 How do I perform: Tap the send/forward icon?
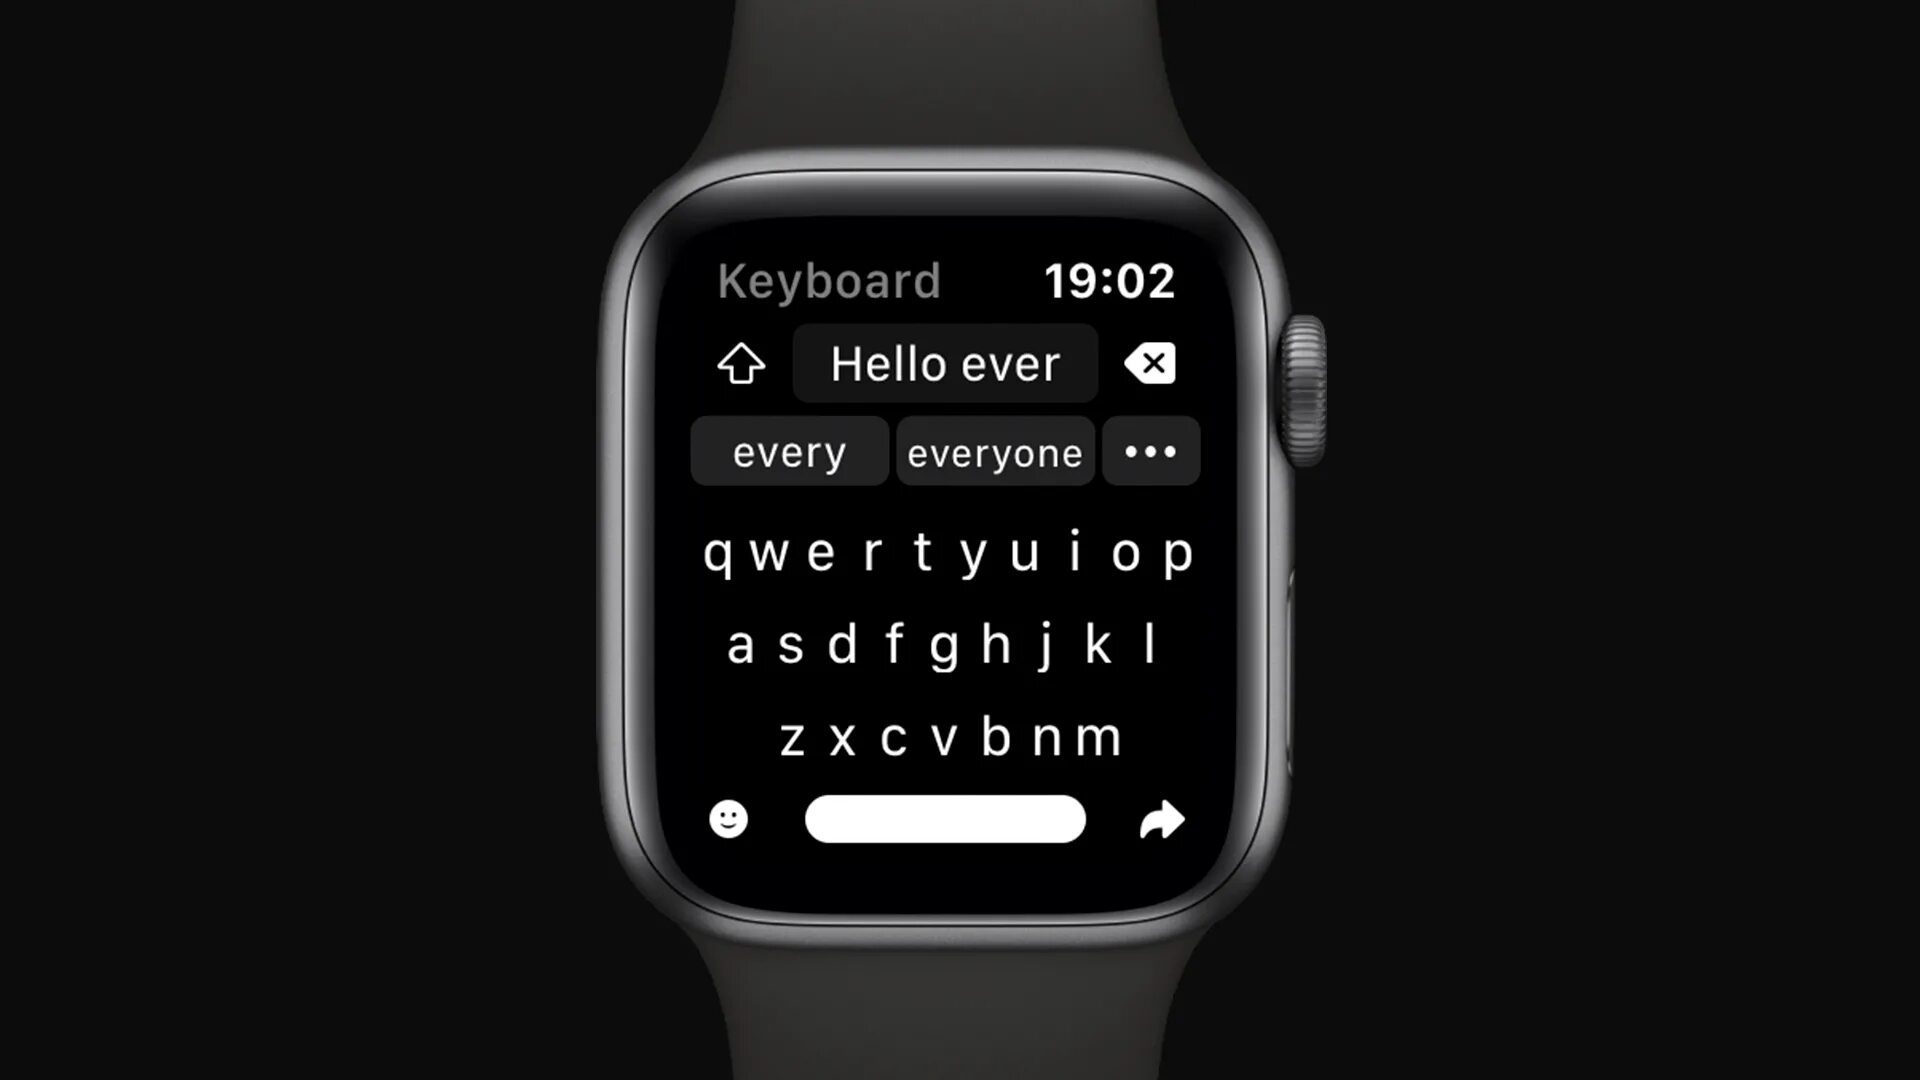[1160, 819]
